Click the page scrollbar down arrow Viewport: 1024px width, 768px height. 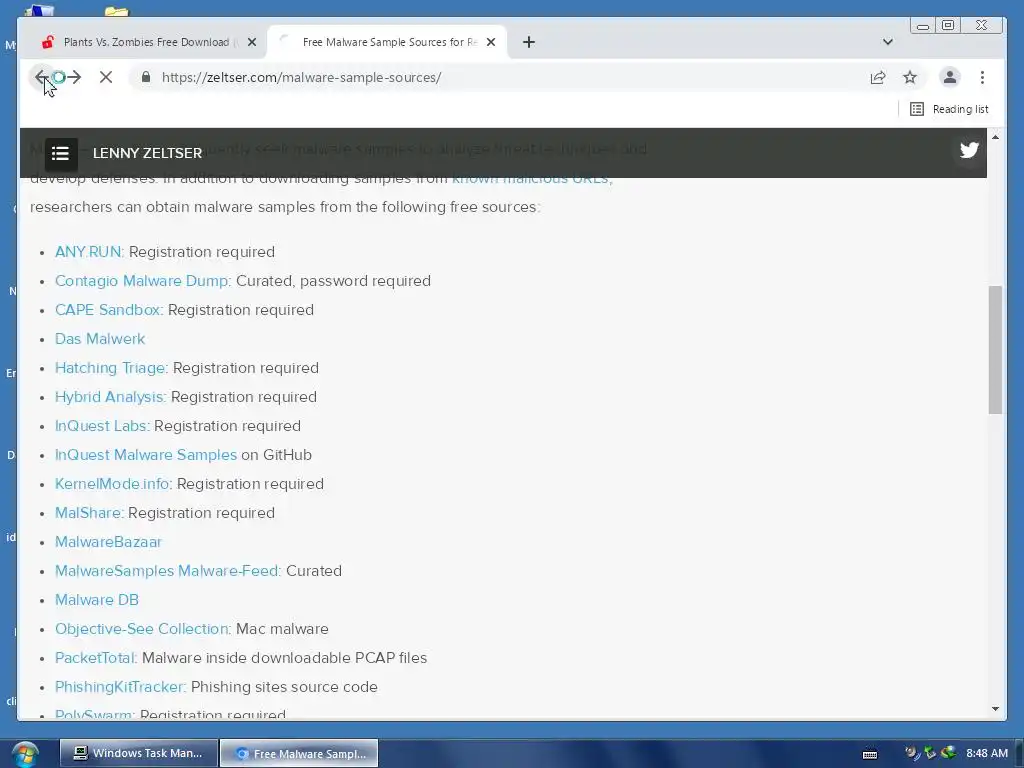coord(995,709)
